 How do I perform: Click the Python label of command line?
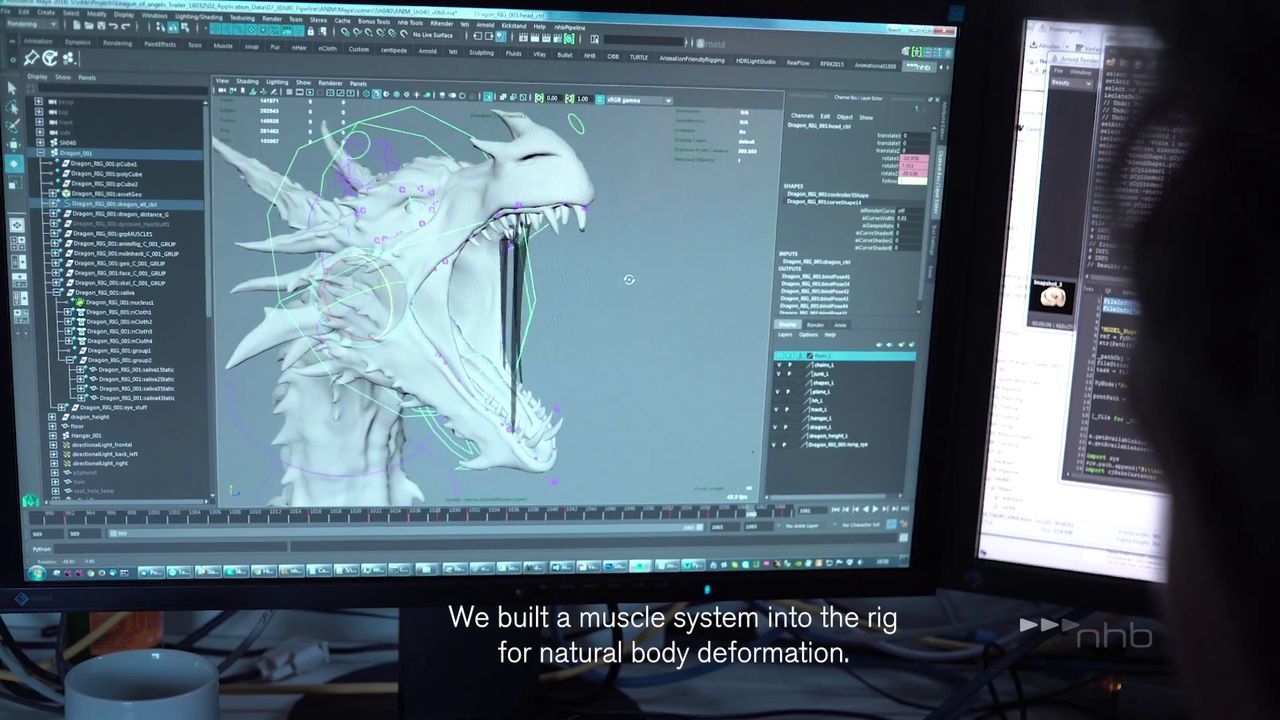pyautogui.click(x=41, y=549)
